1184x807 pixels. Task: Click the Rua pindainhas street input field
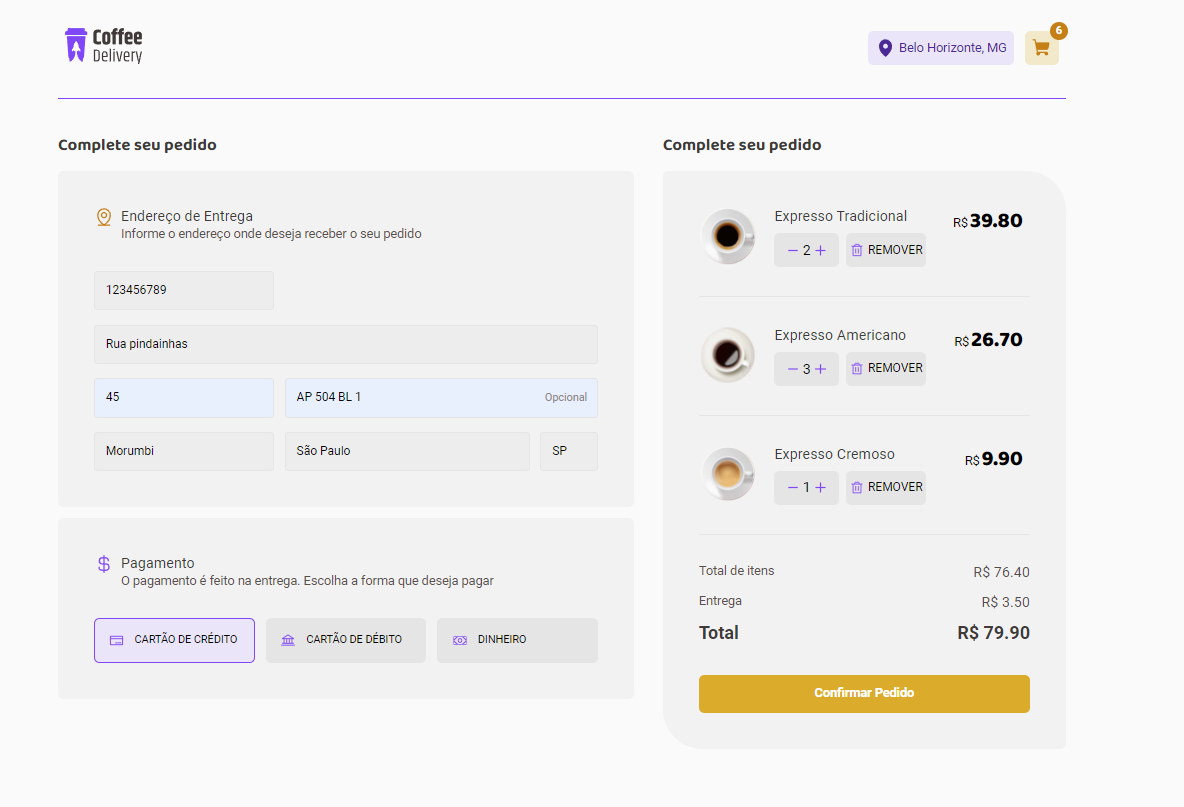coord(345,344)
